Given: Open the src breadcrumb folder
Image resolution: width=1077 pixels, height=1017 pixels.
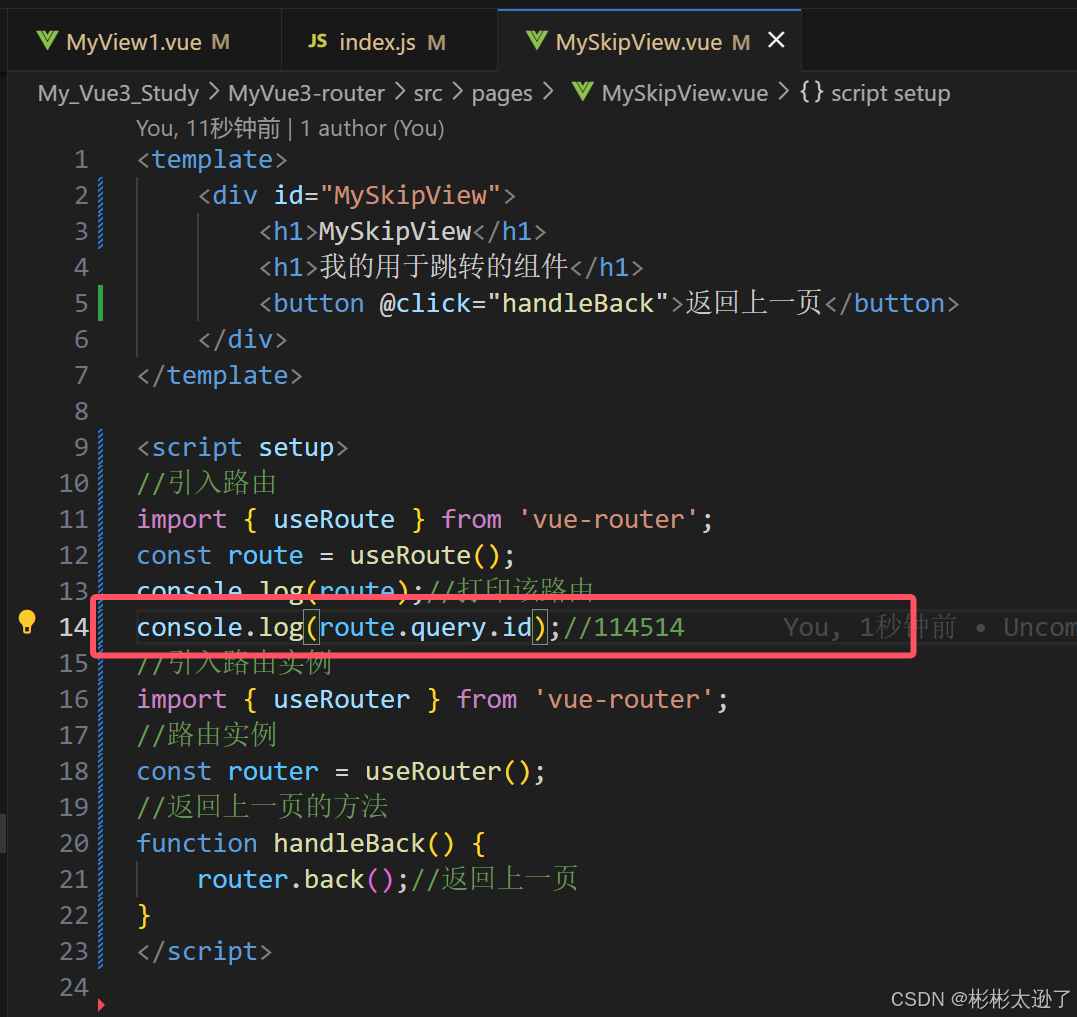Looking at the screenshot, I should tap(428, 93).
